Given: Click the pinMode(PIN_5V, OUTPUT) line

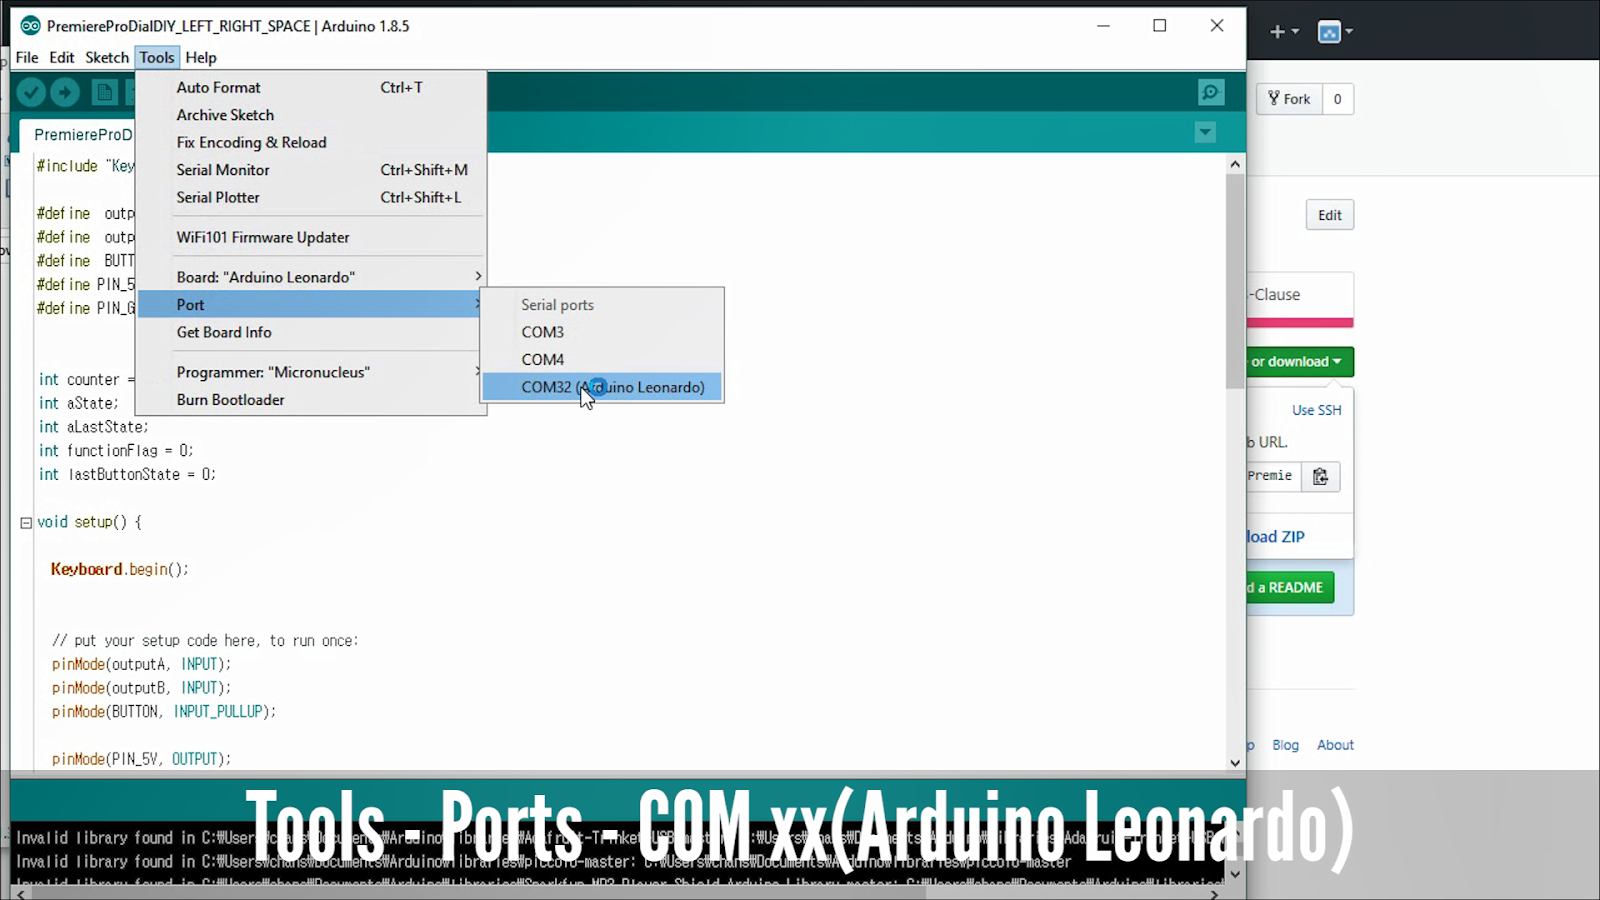Looking at the screenshot, I should point(141,760).
